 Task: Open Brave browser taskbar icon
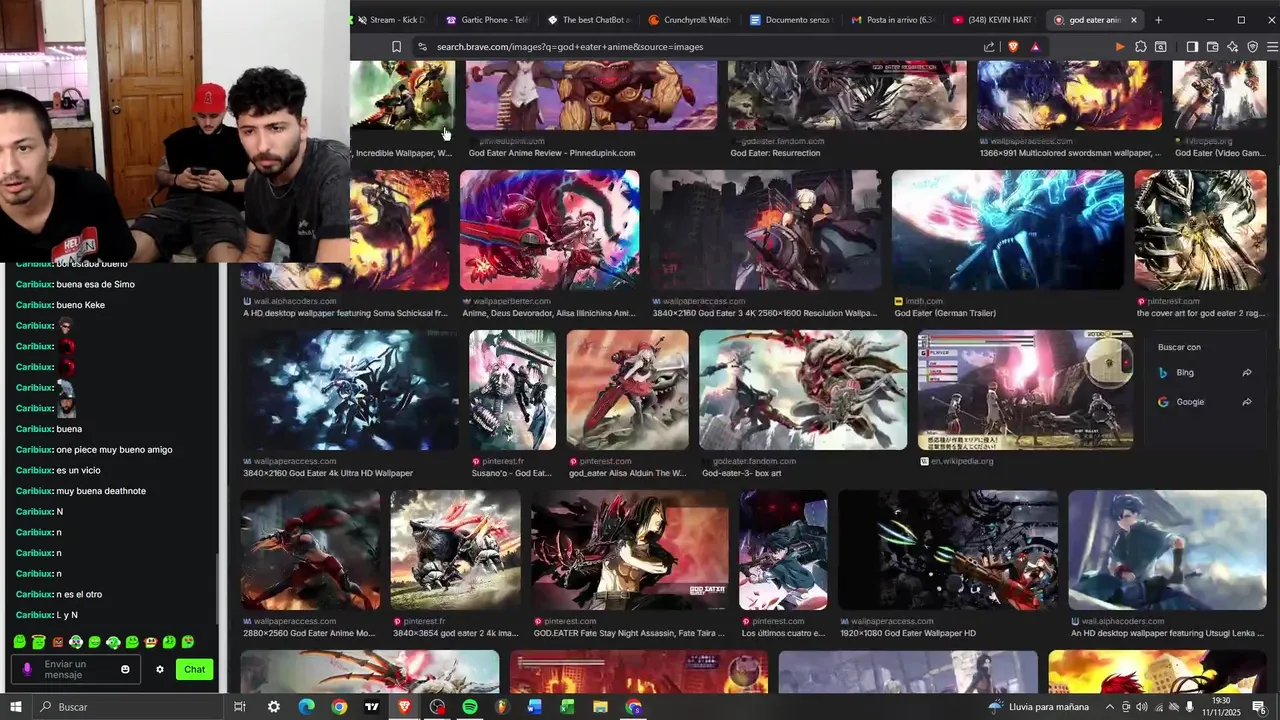click(x=404, y=707)
